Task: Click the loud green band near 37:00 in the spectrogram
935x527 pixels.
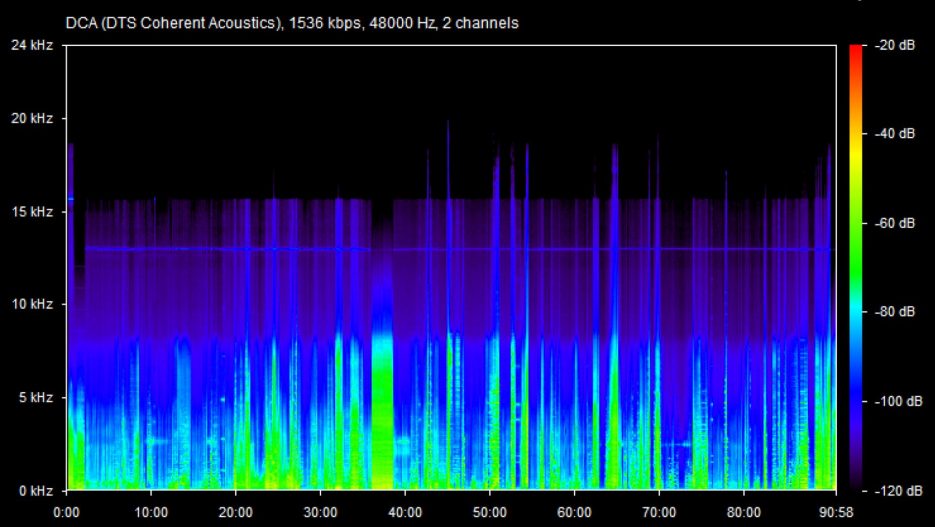Action: [383, 411]
